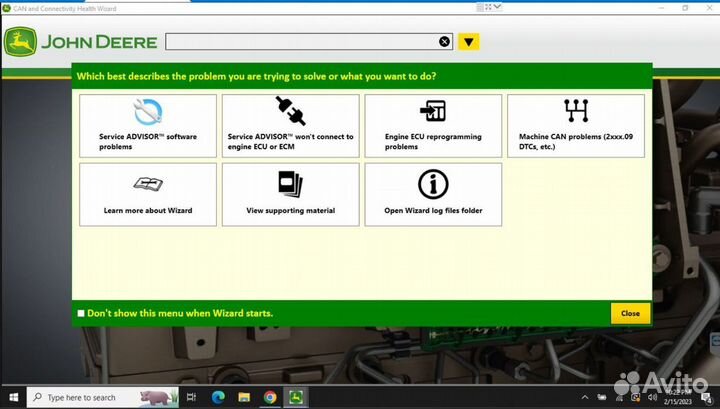This screenshot has height=409, width=720.
Task: Select Service ADVISOR won't connect to ECU tile
Action: 291,126
